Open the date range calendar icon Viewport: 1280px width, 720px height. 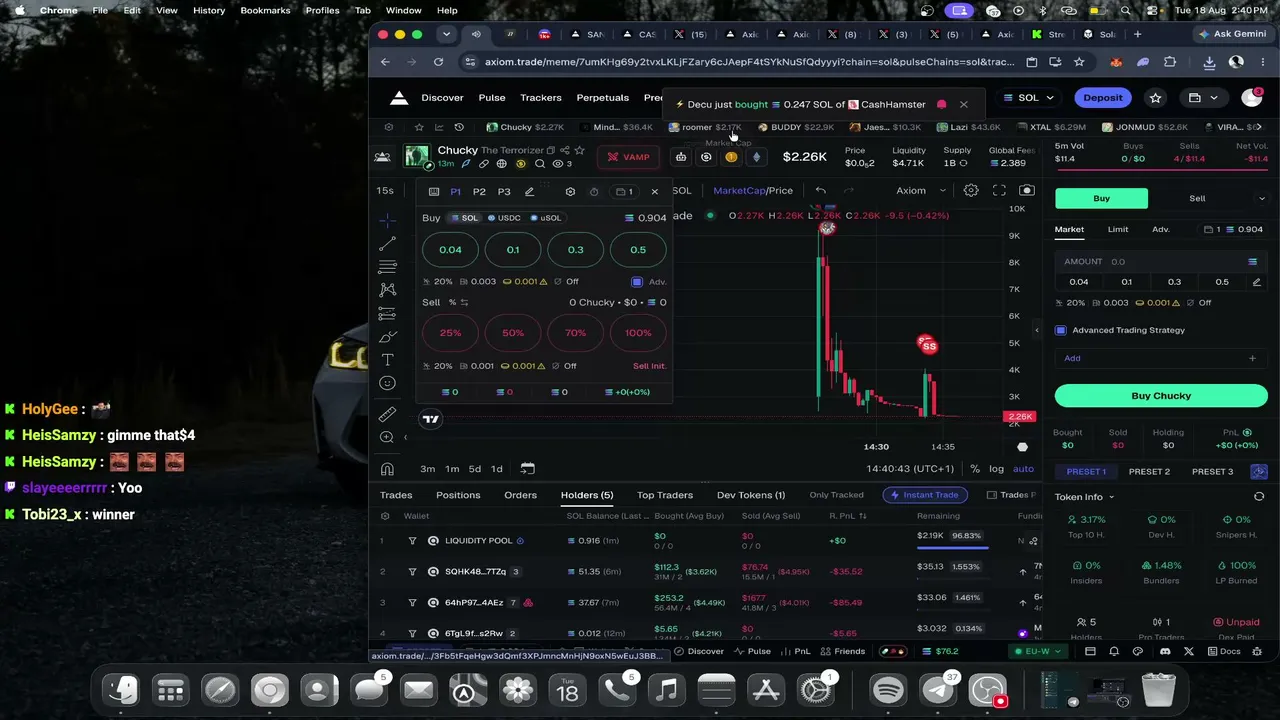pyautogui.click(x=528, y=469)
